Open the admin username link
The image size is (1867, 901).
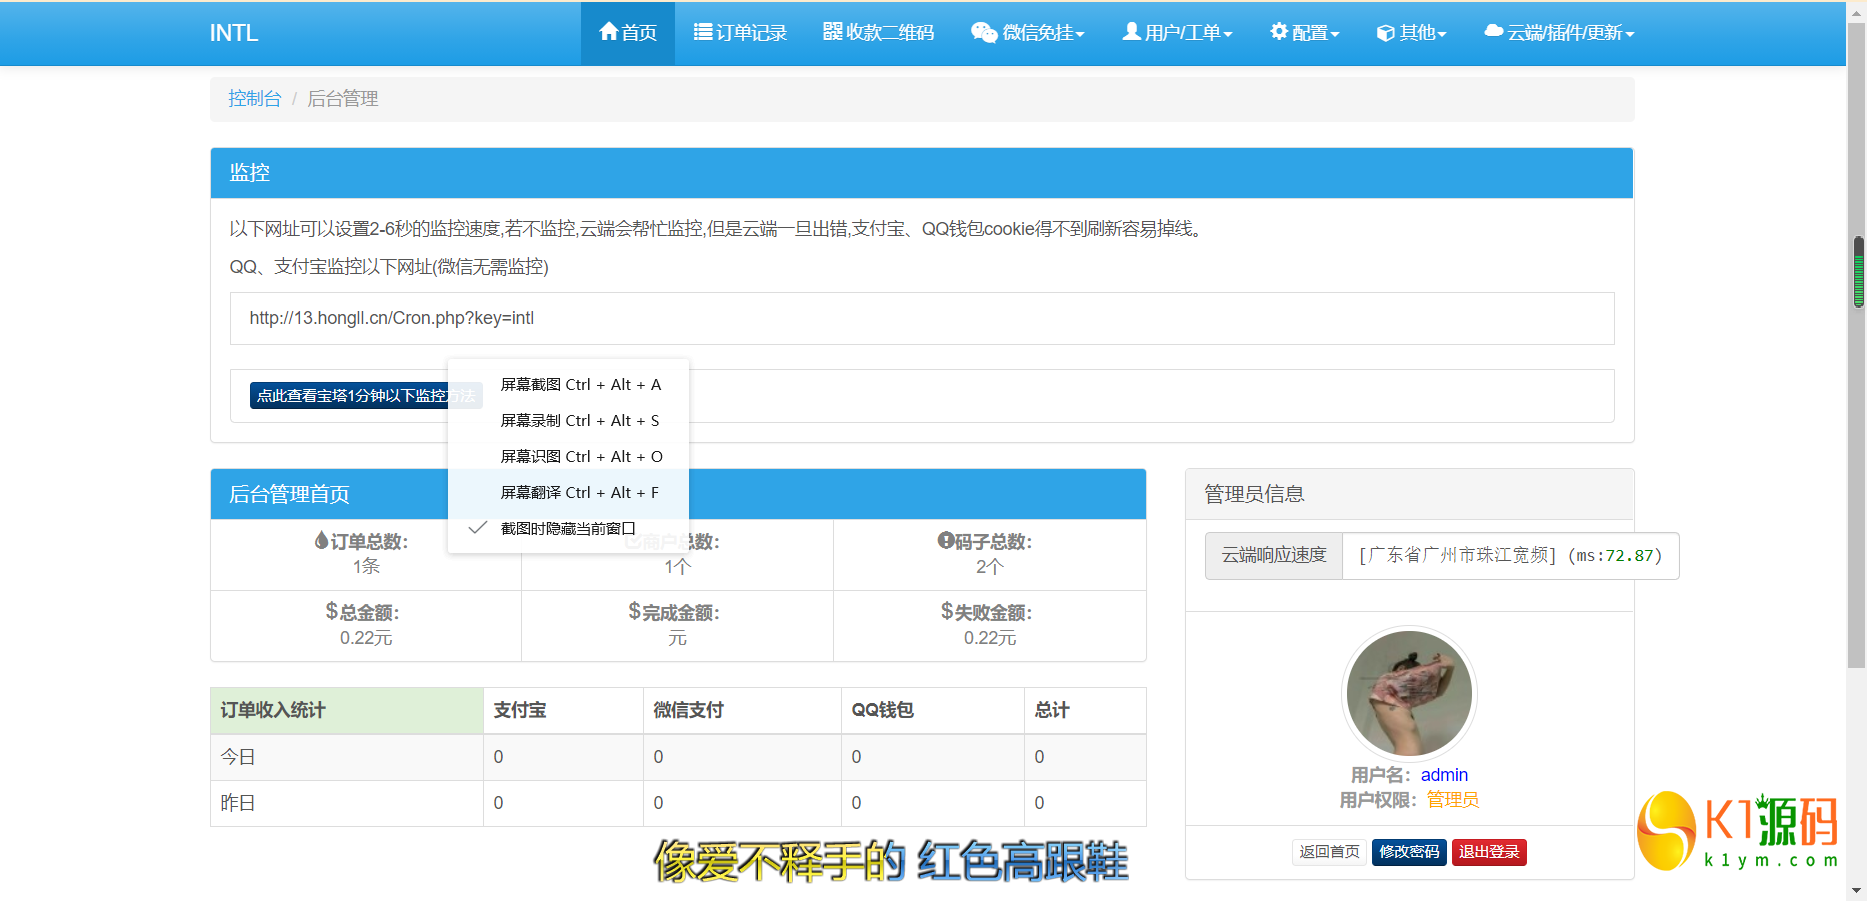point(1445,774)
